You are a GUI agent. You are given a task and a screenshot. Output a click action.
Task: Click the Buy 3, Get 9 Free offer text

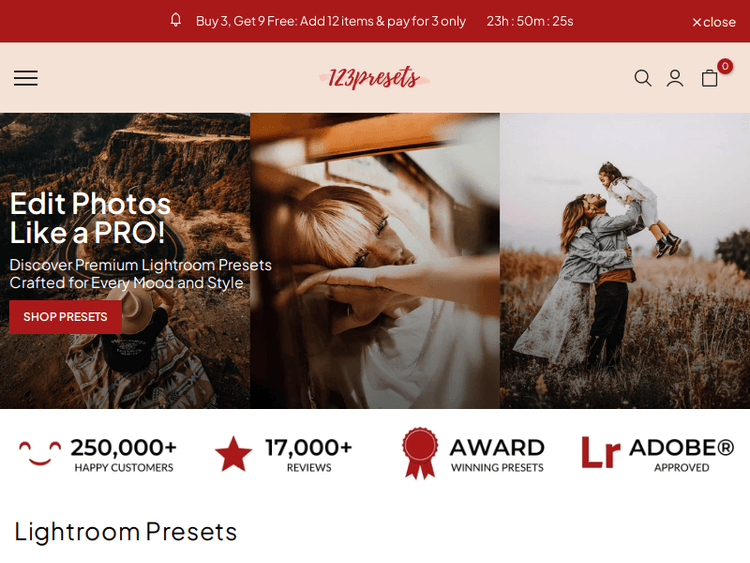[x=331, y=21]
